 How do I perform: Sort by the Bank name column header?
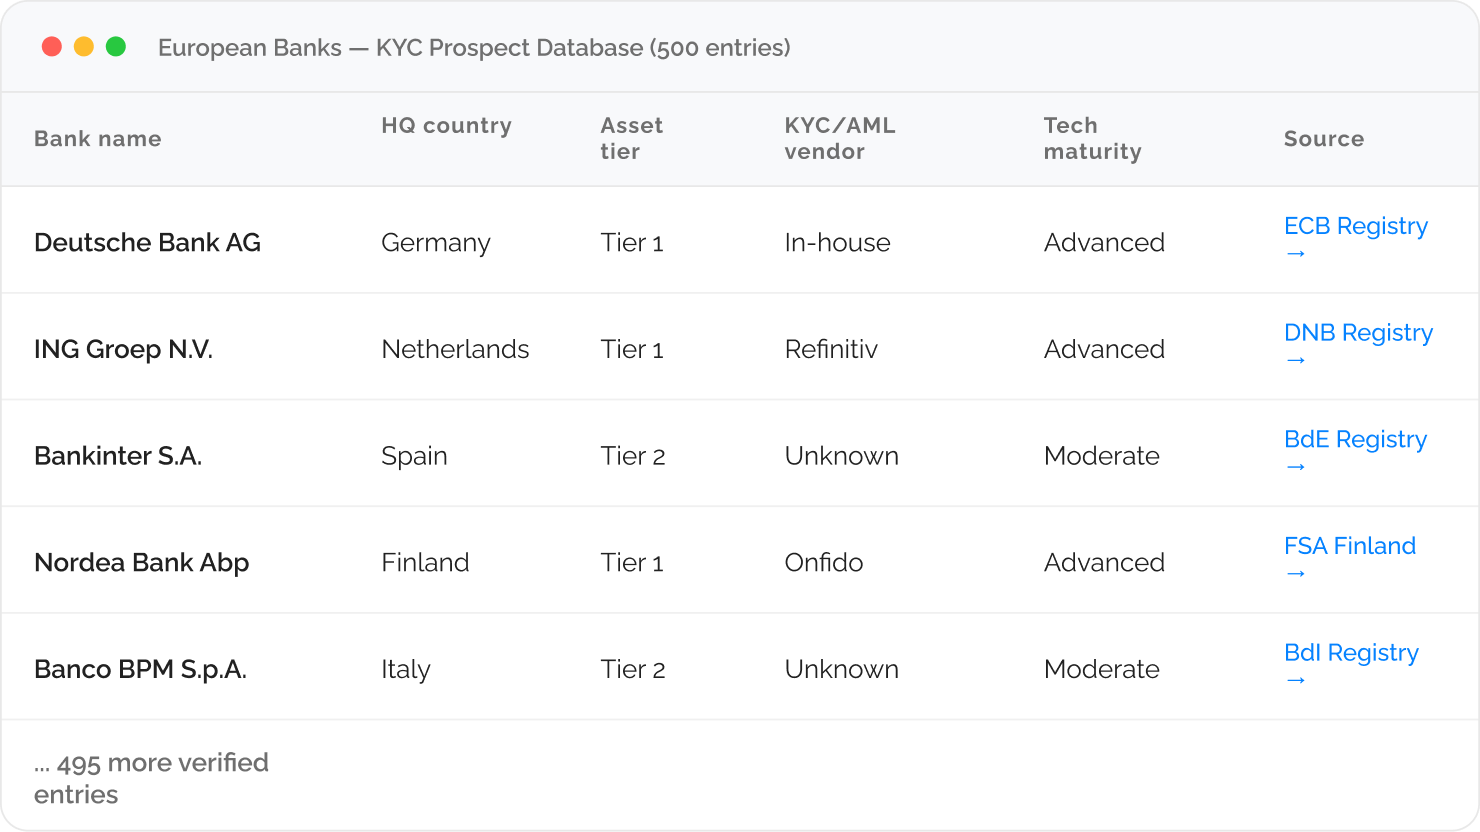point(97,139)
